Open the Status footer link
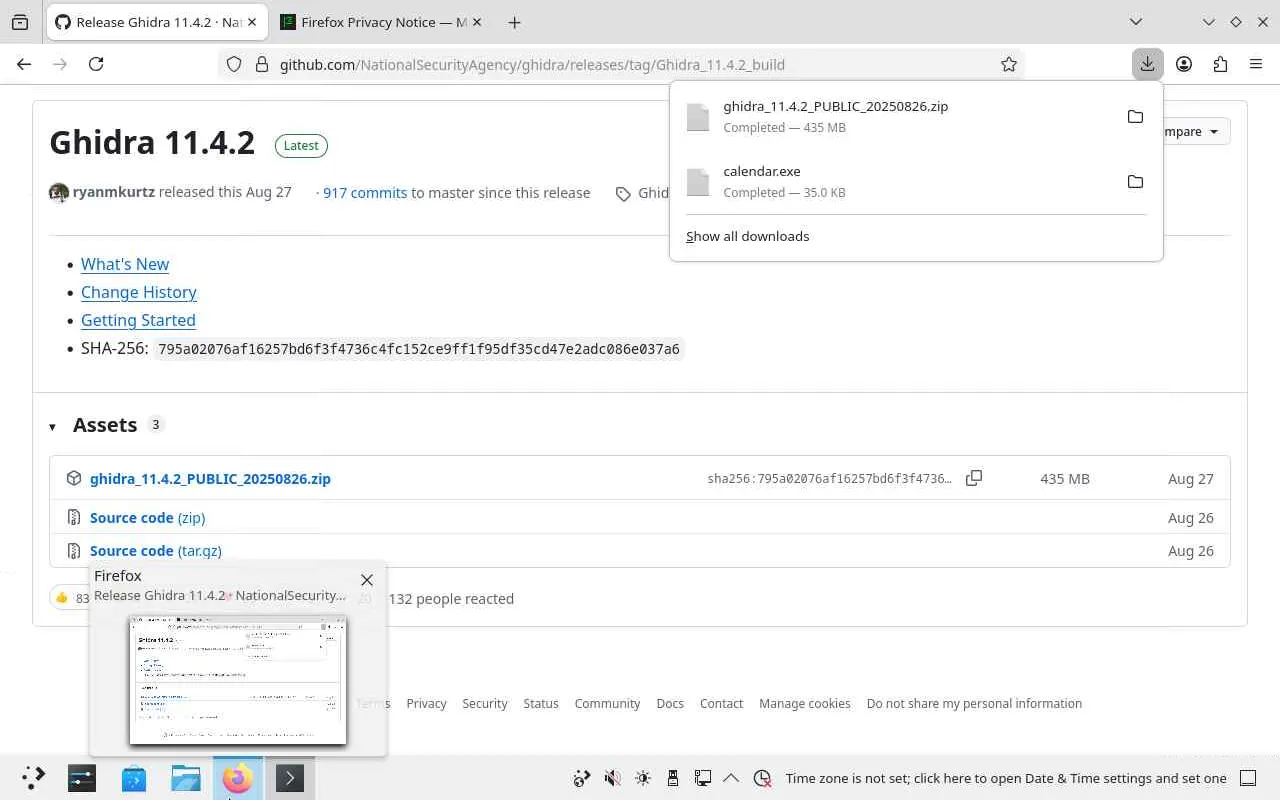This screenshot has height=800, width=1280. click(541, 703)
